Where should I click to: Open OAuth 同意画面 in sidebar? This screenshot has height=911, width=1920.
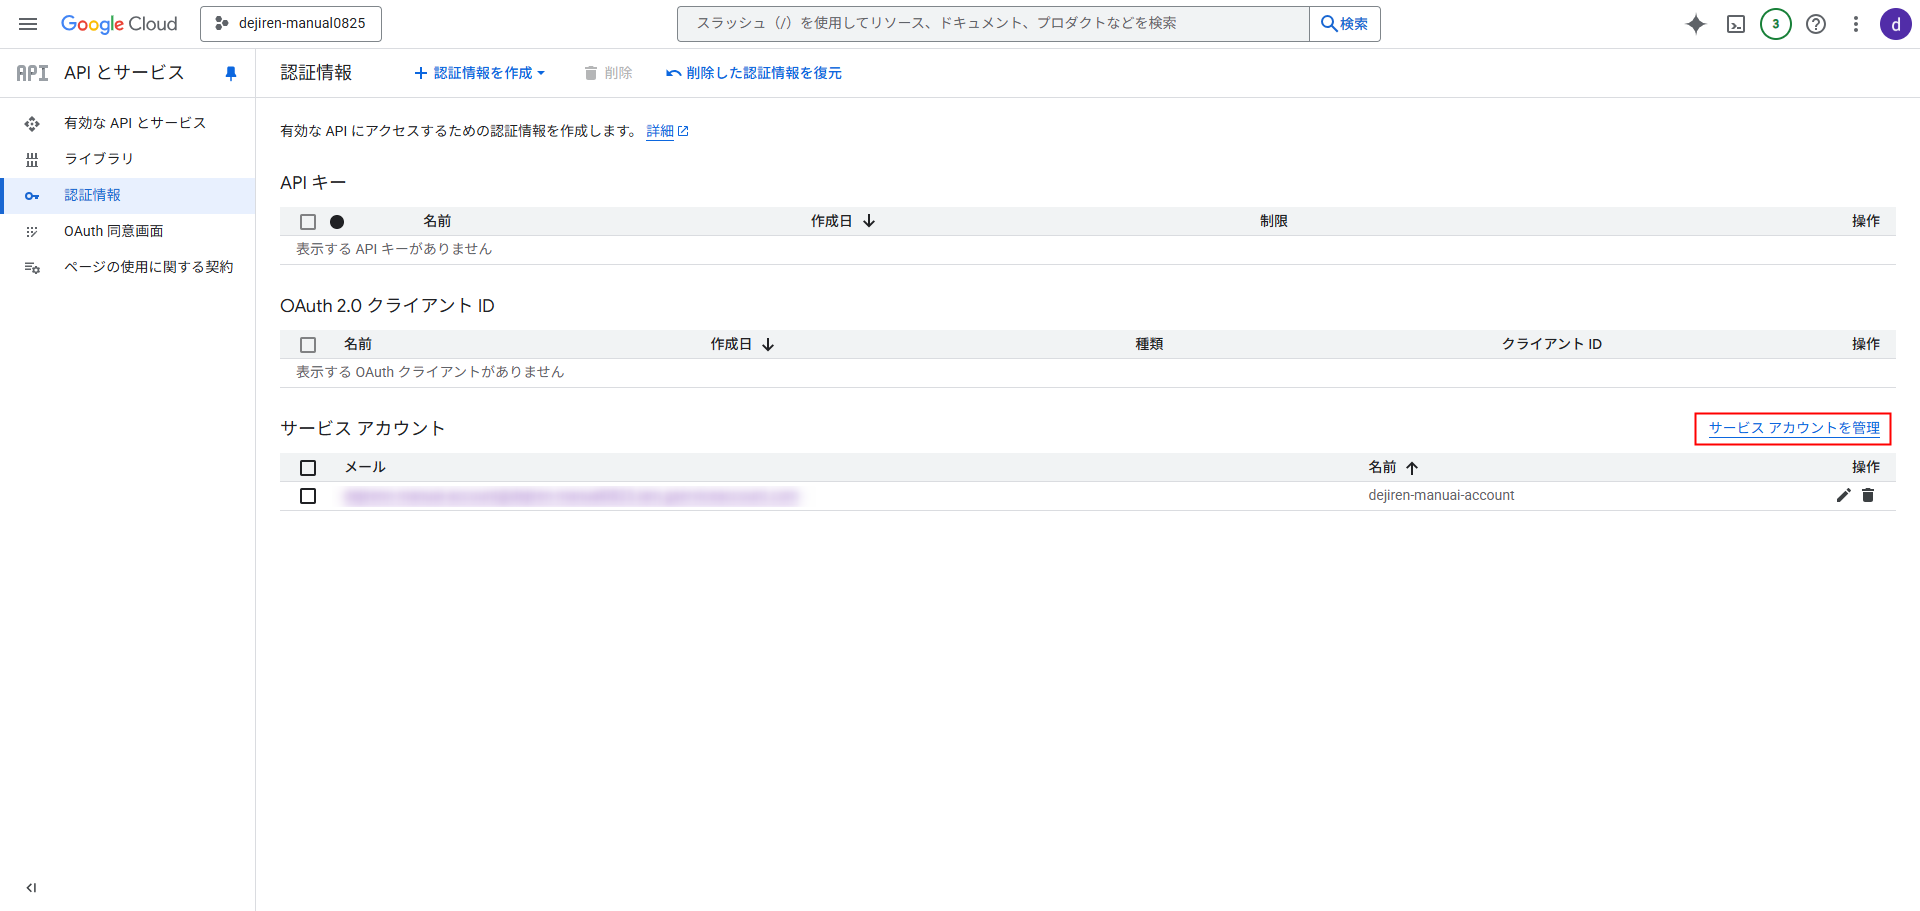click(113, 231)
